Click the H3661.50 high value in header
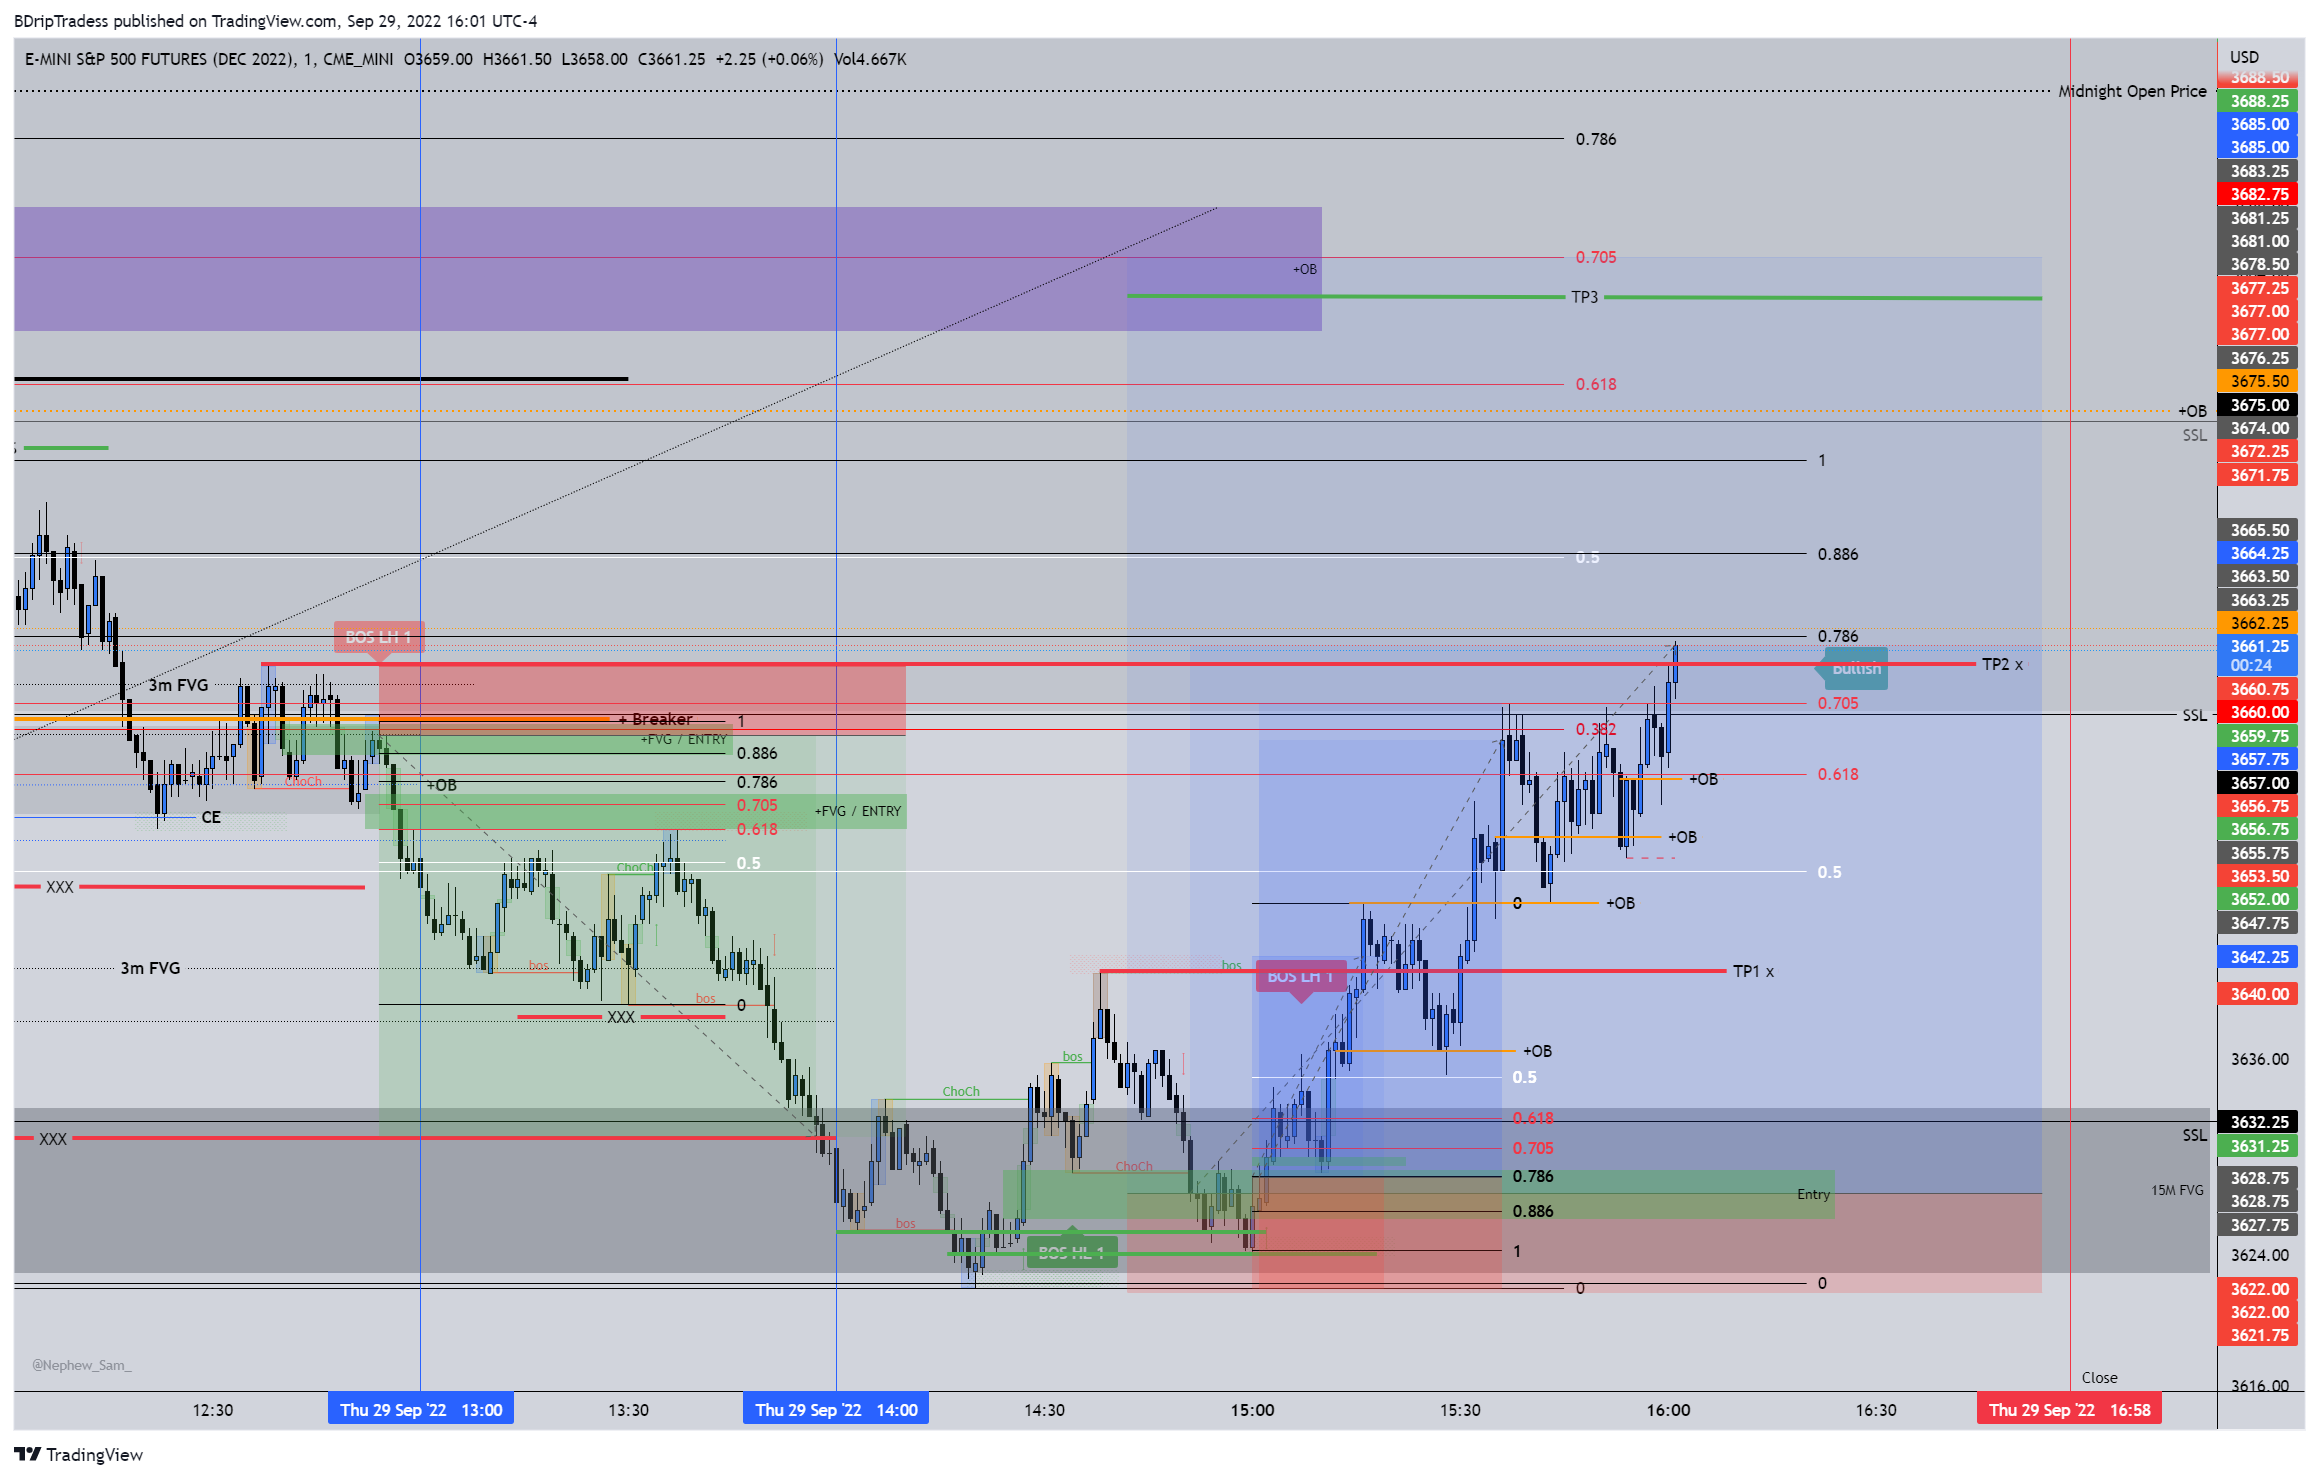Viewport: 2319px width, 1478px height. point(516,59)
